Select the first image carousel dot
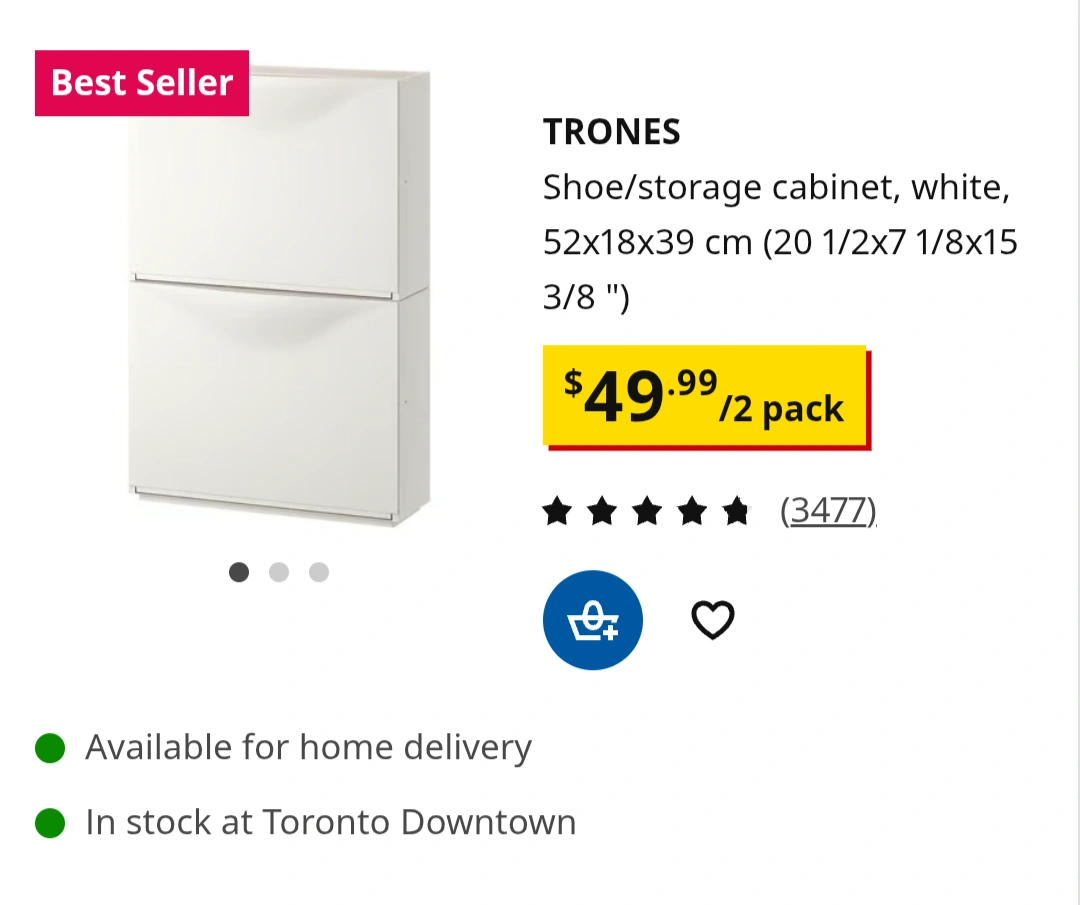Screen dimensions: 1080x905 [239, 572]
